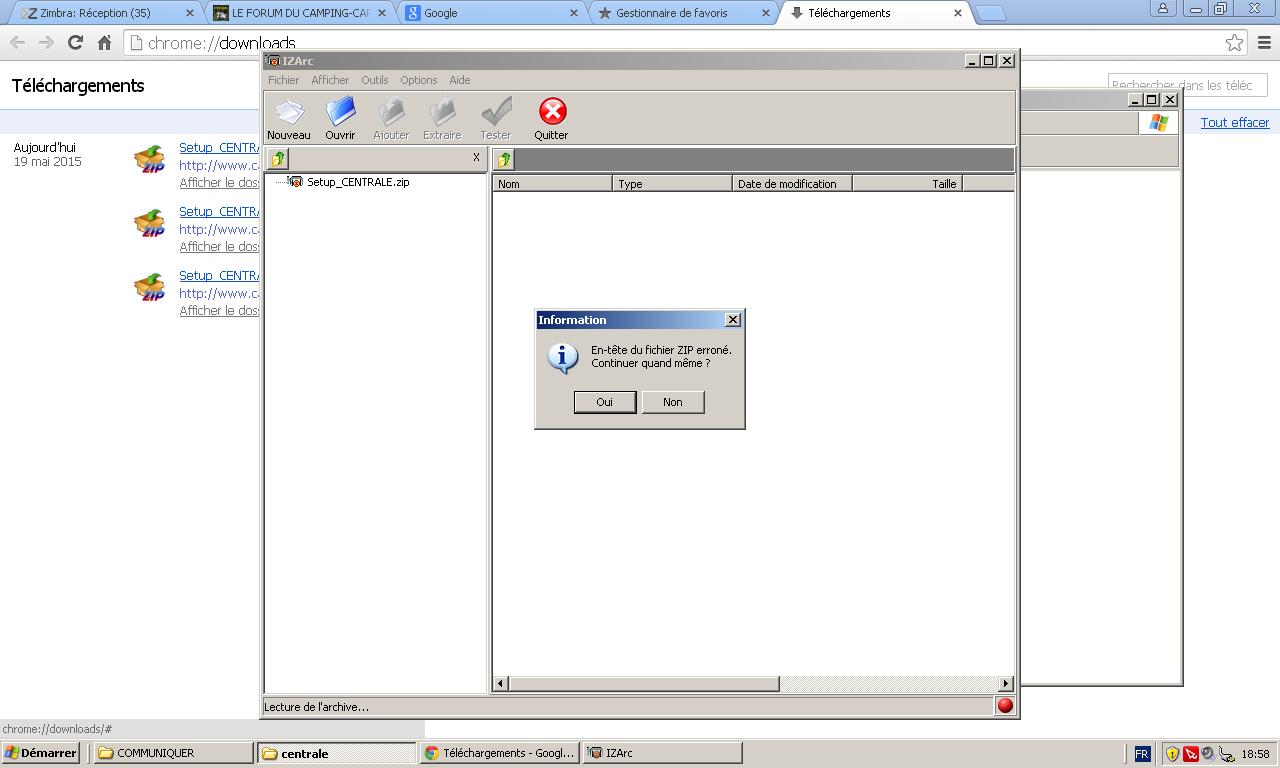Open an archive with the Ouvrir icon
The width and height of the screenshot is (1280, 768).
pyautogui.click(x=340, y=118)
